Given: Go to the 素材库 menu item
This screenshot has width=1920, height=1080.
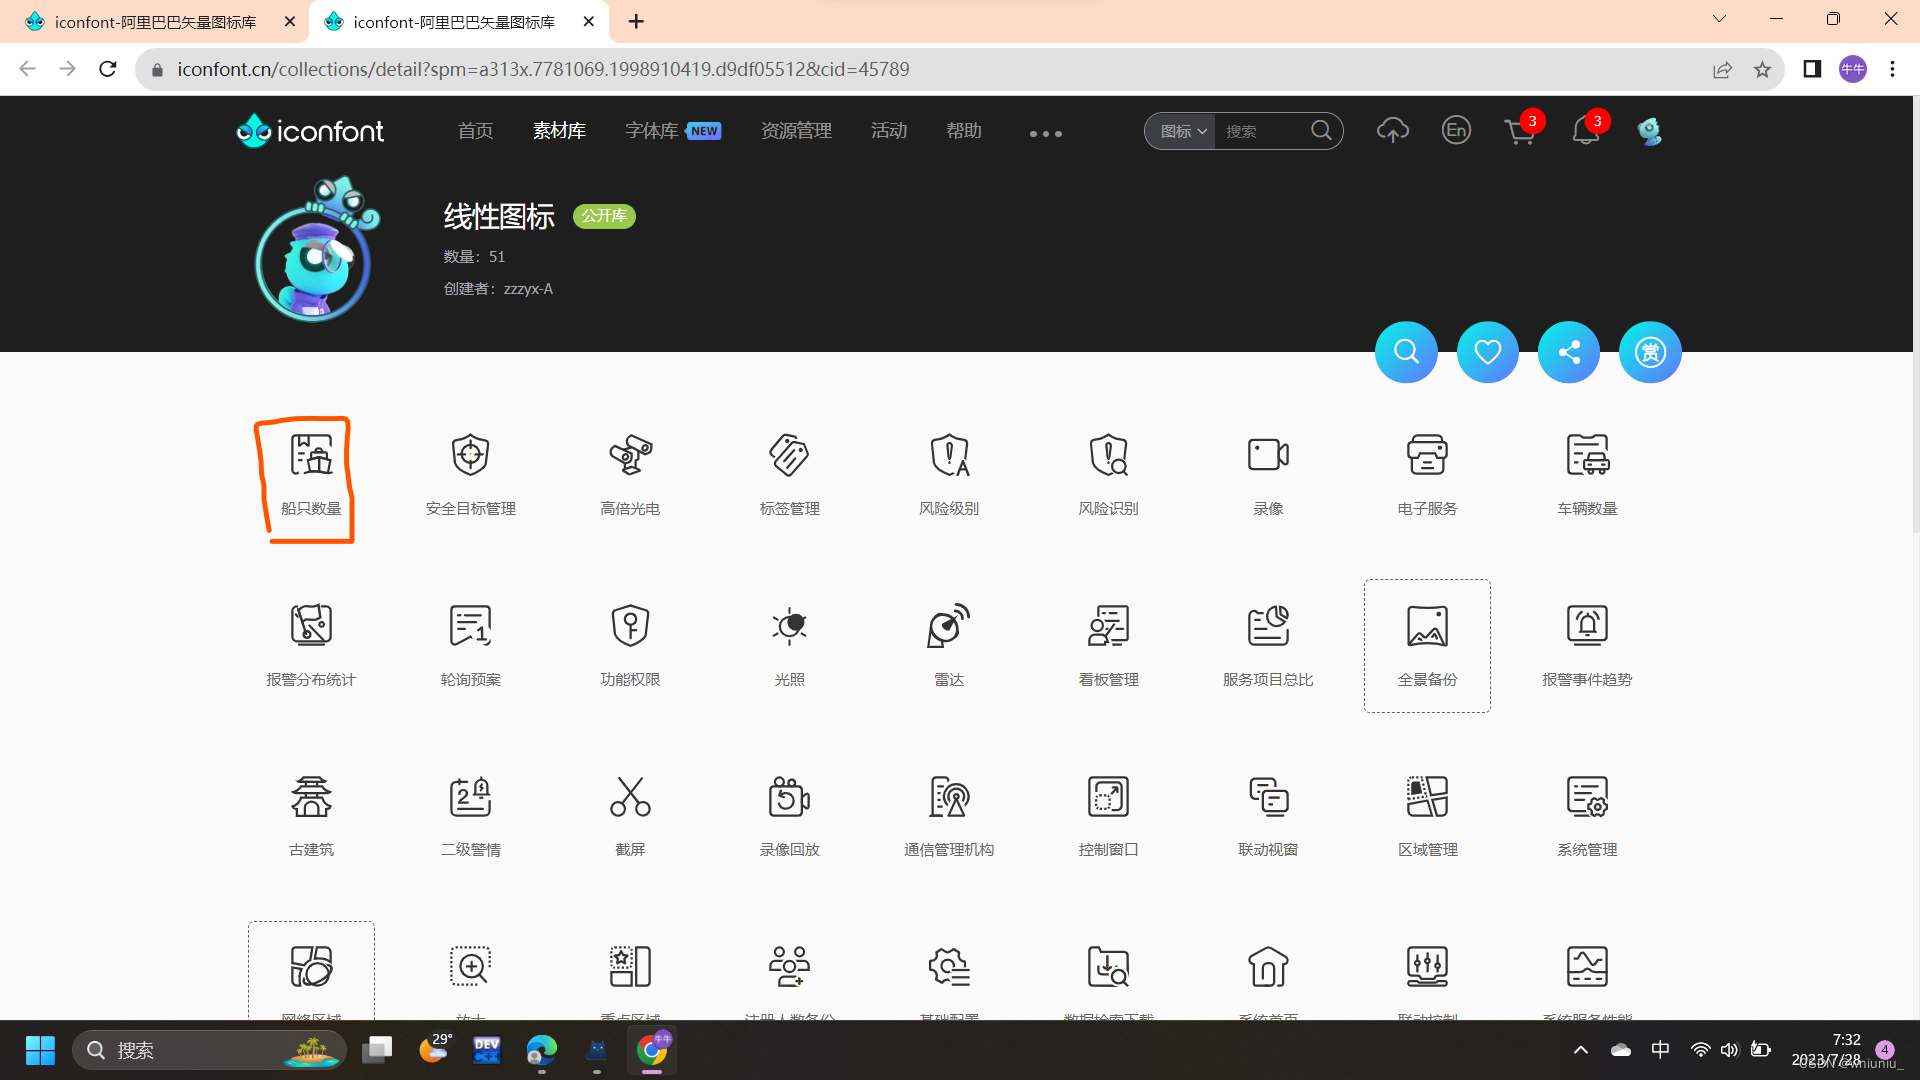Looking at the screenshot, I should 559,130.
